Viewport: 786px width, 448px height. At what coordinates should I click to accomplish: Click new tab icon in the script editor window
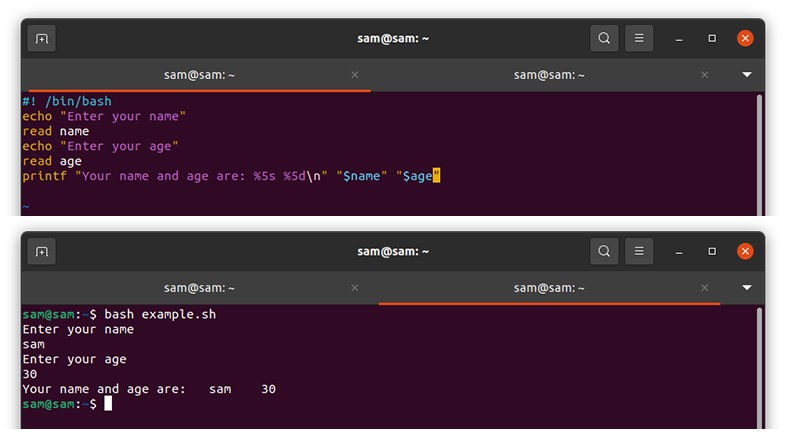(x=42, y=39)
